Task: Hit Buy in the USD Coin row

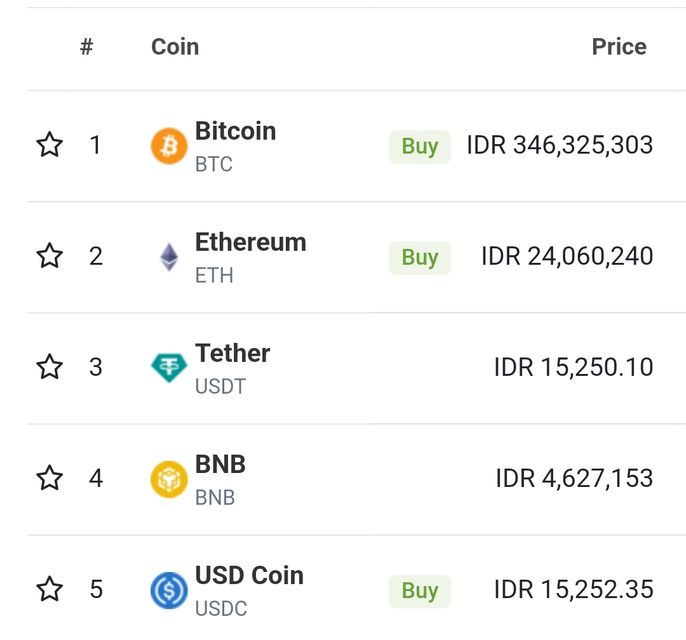Action: (420, 591)
